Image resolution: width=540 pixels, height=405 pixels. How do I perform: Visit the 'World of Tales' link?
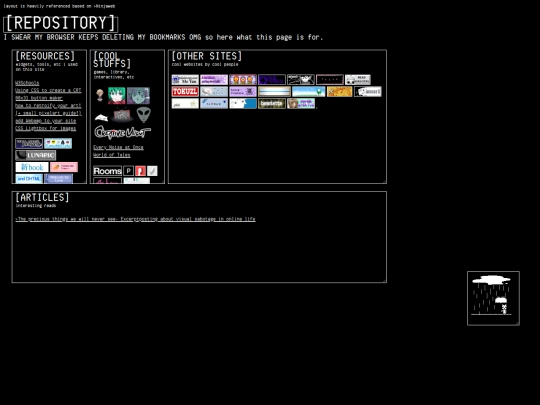click(112, 155)
